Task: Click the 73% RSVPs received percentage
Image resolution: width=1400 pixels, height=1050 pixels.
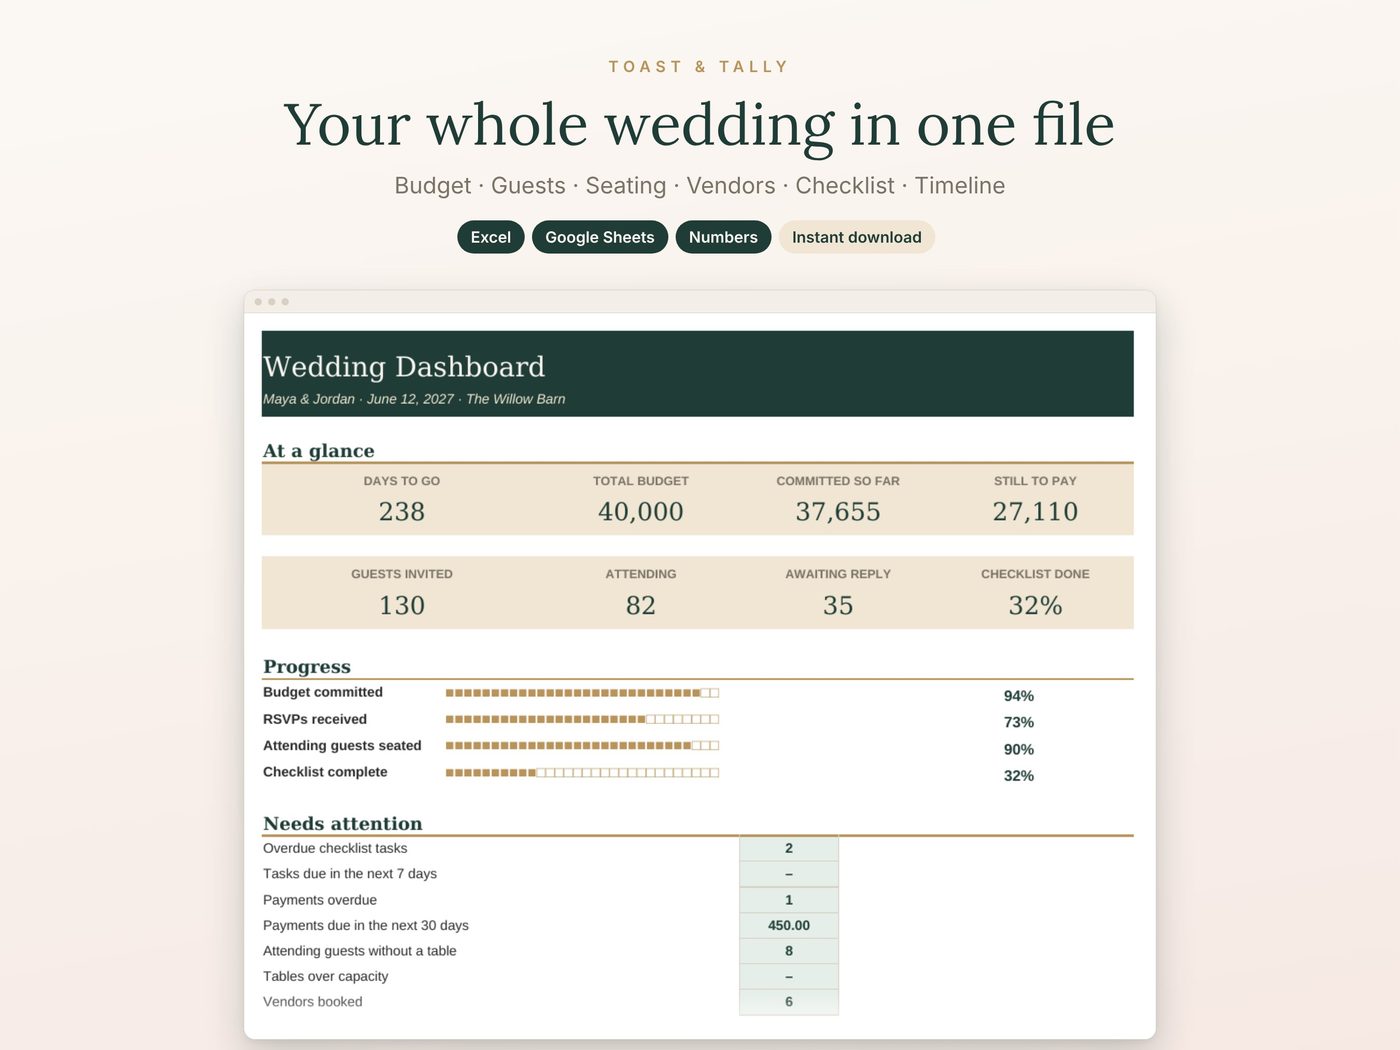Action: 1019,722
